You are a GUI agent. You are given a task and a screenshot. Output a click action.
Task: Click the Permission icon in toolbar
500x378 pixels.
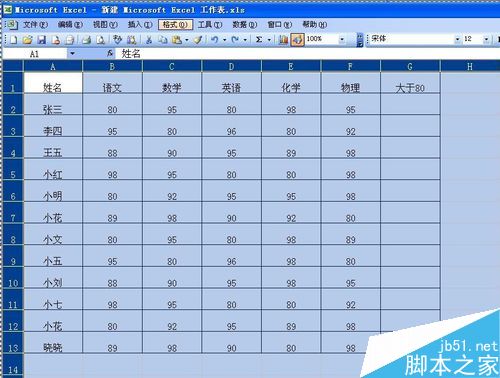(x=56, y=40)
